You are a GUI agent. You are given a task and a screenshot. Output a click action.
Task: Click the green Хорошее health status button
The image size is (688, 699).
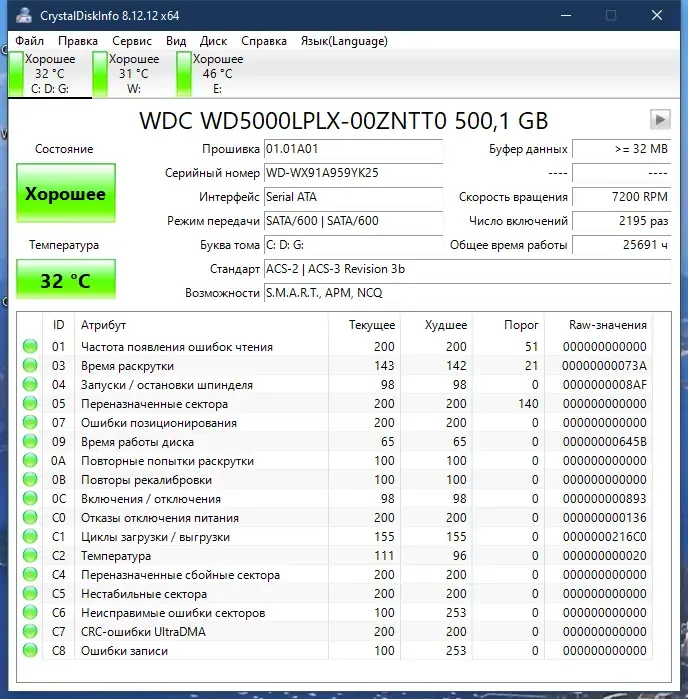point(66,193)
